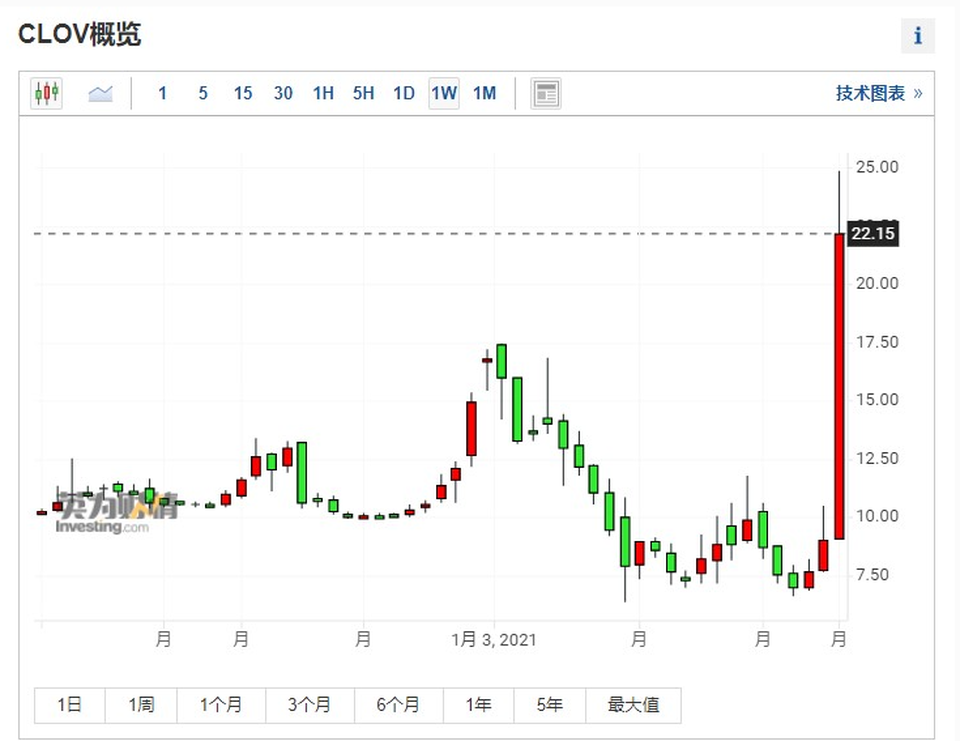Viewport: 960px width, 741px height.
Task: Click the info icon beside CLOV overview
Action: point(917,36)
